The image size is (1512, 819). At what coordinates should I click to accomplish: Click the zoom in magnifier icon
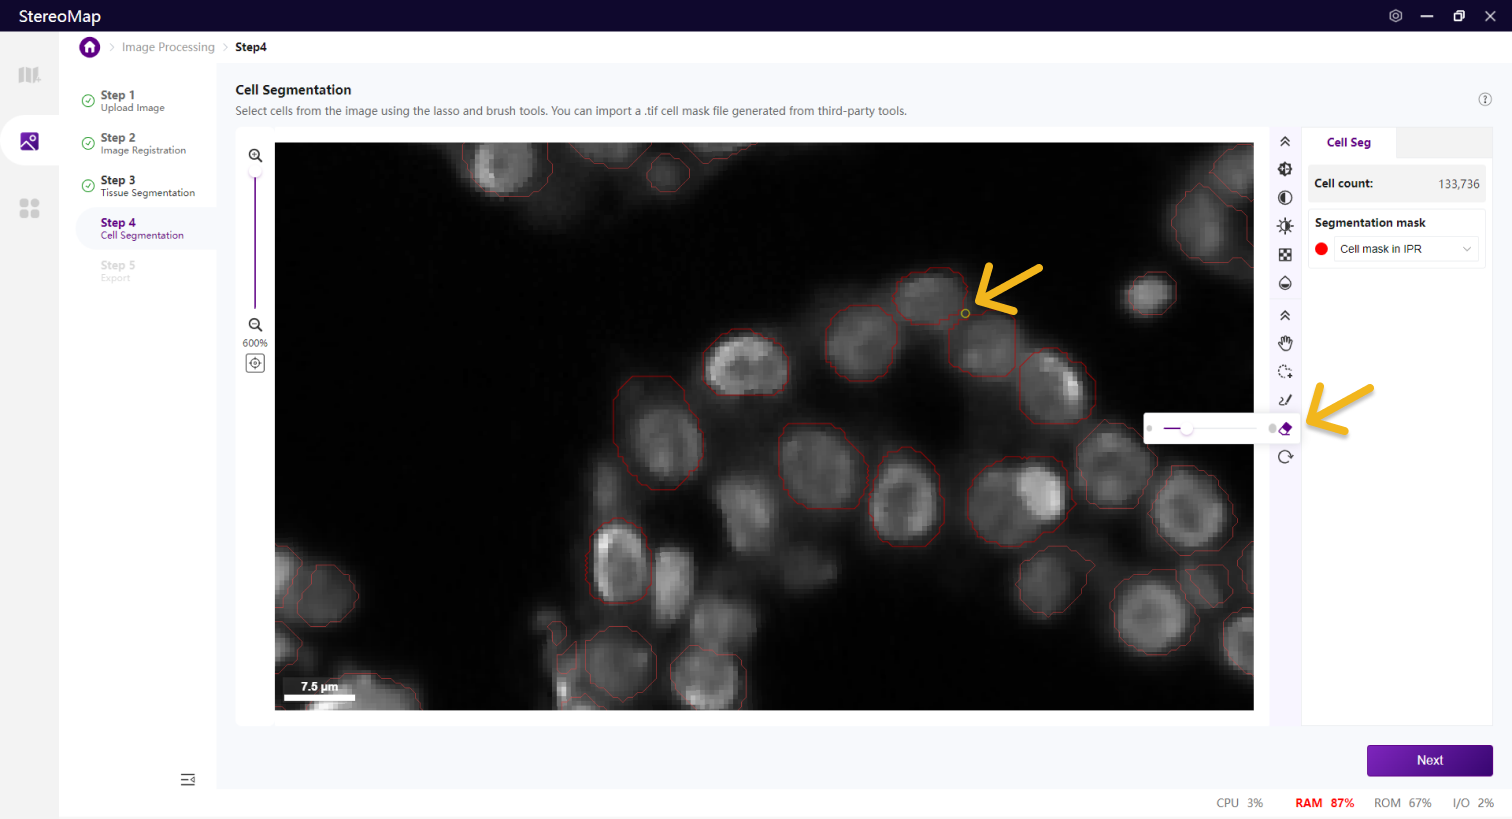255,156
